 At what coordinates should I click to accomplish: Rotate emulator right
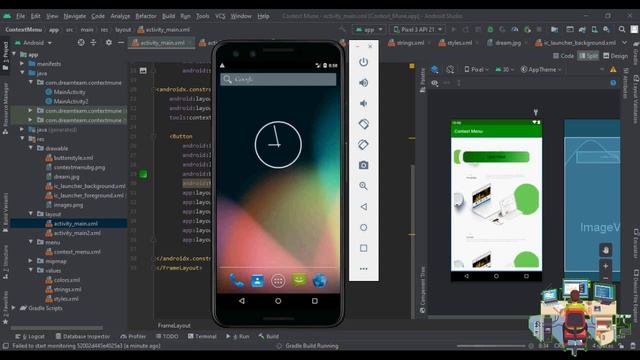(363, 144)
